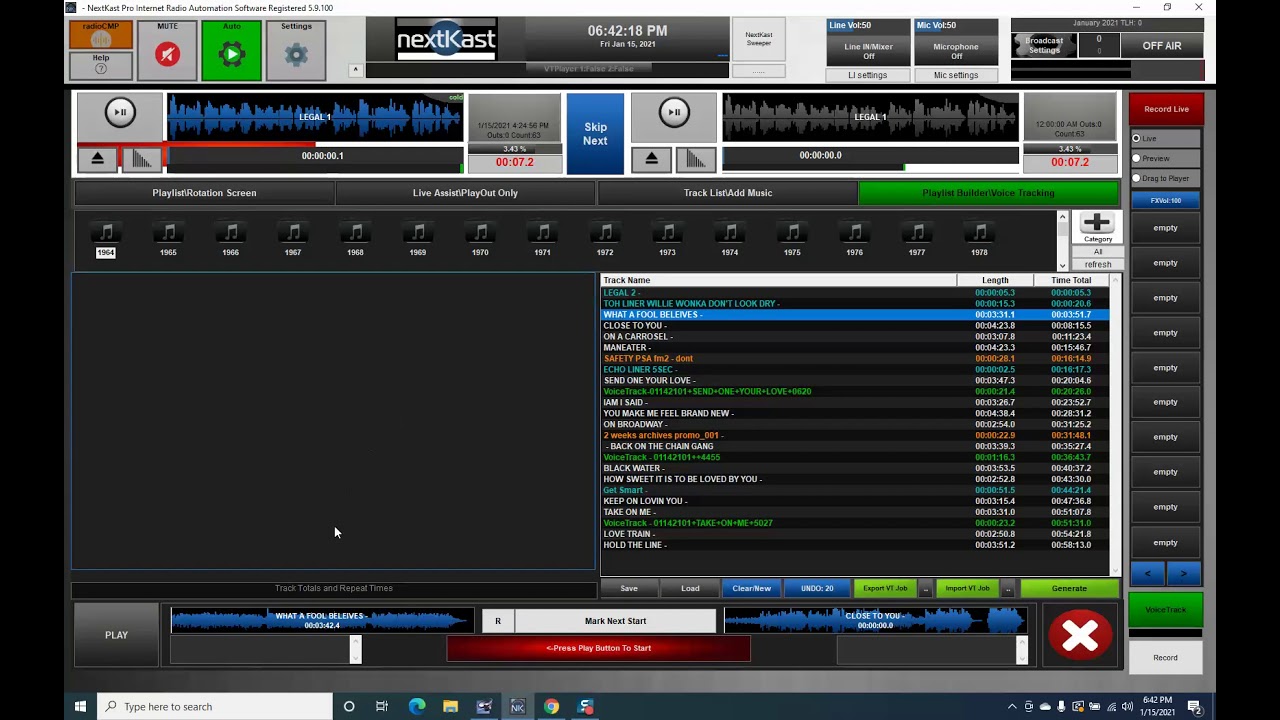Viewport: 1280px width, 720px height.
Task: Open the 1965 music folder
Action: tap(168, 240)
